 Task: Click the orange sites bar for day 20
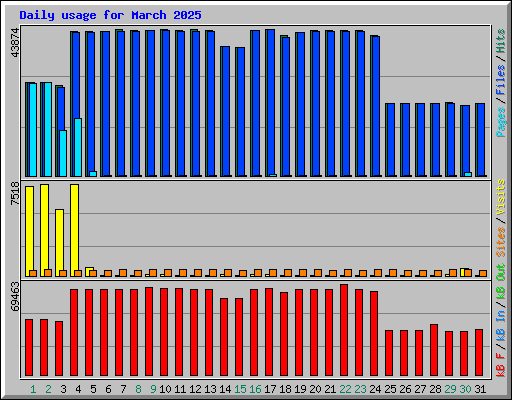318,273
